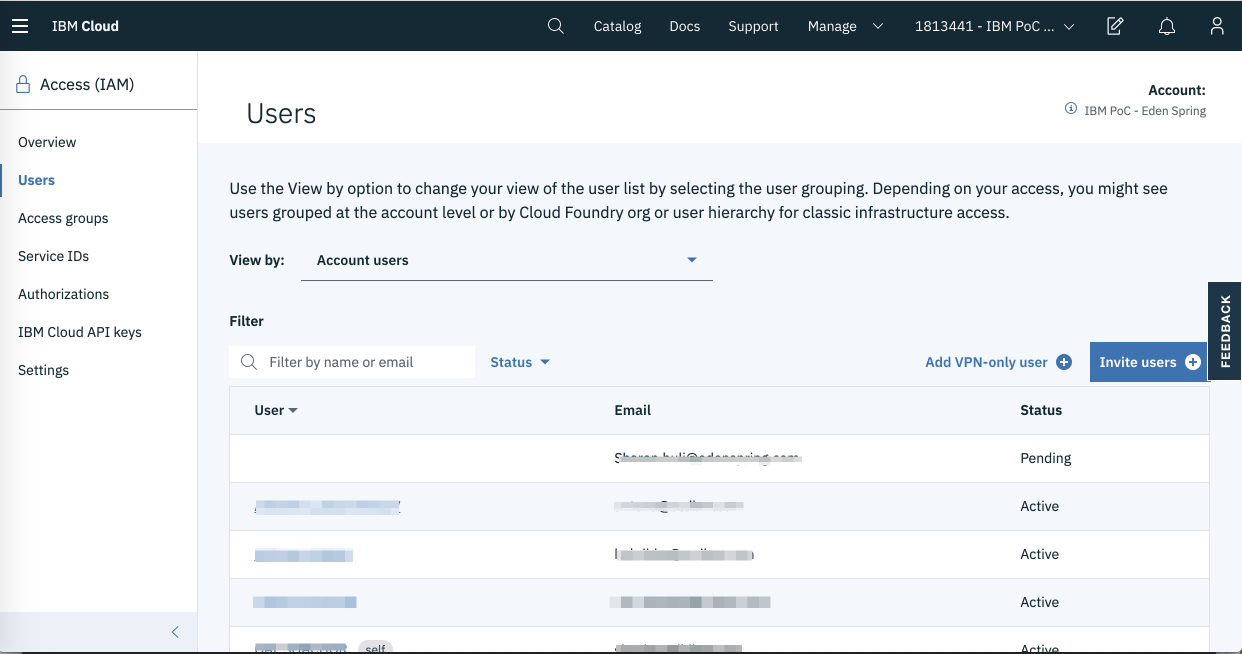Click the IBM Cloud logo text

(x=85, y=26)
